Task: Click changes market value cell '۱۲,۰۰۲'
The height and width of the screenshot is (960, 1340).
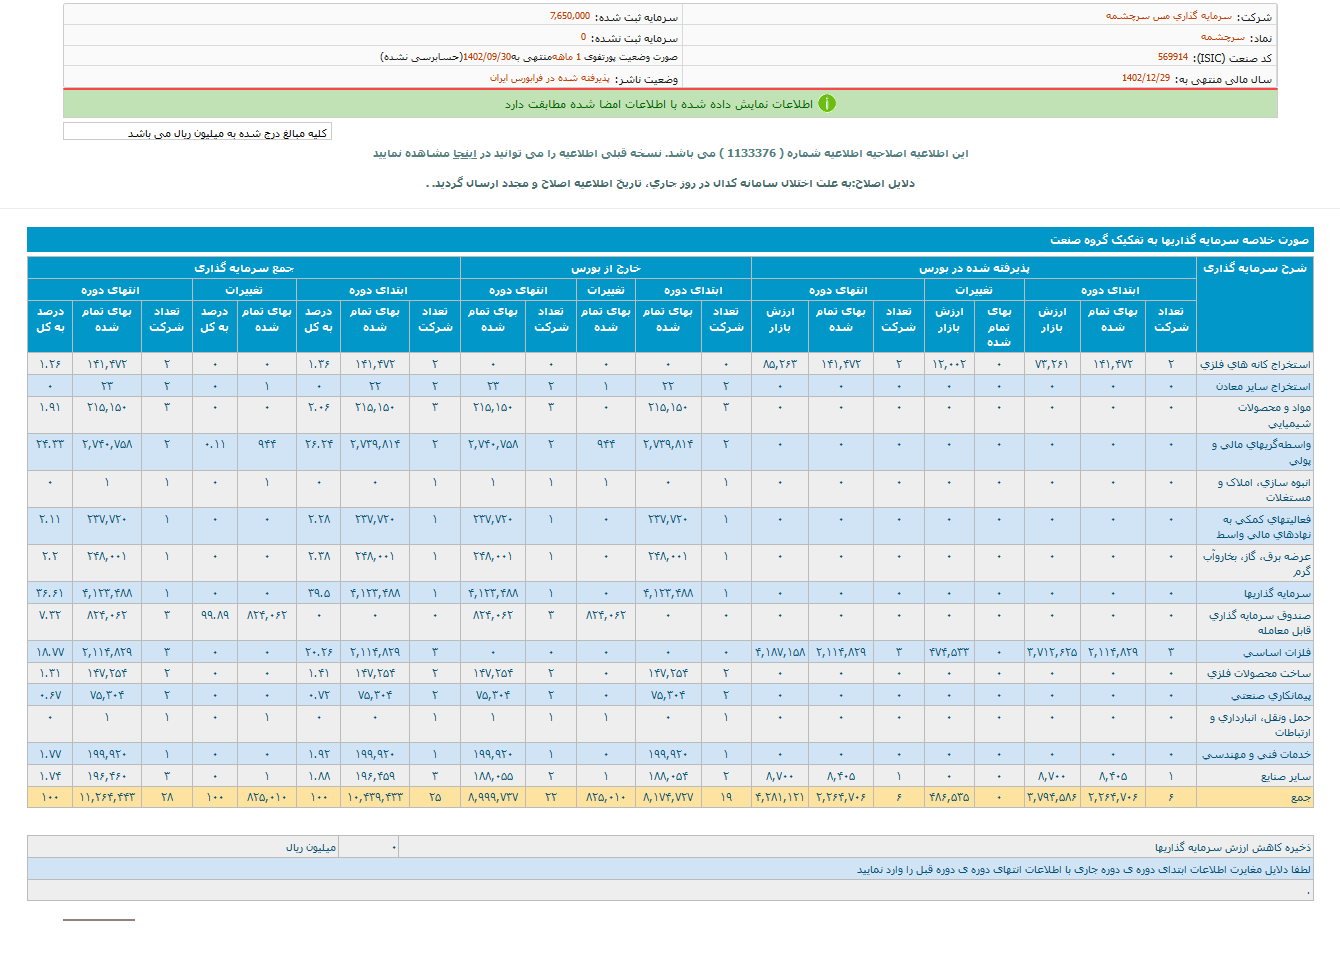Action: pos(949,364)
